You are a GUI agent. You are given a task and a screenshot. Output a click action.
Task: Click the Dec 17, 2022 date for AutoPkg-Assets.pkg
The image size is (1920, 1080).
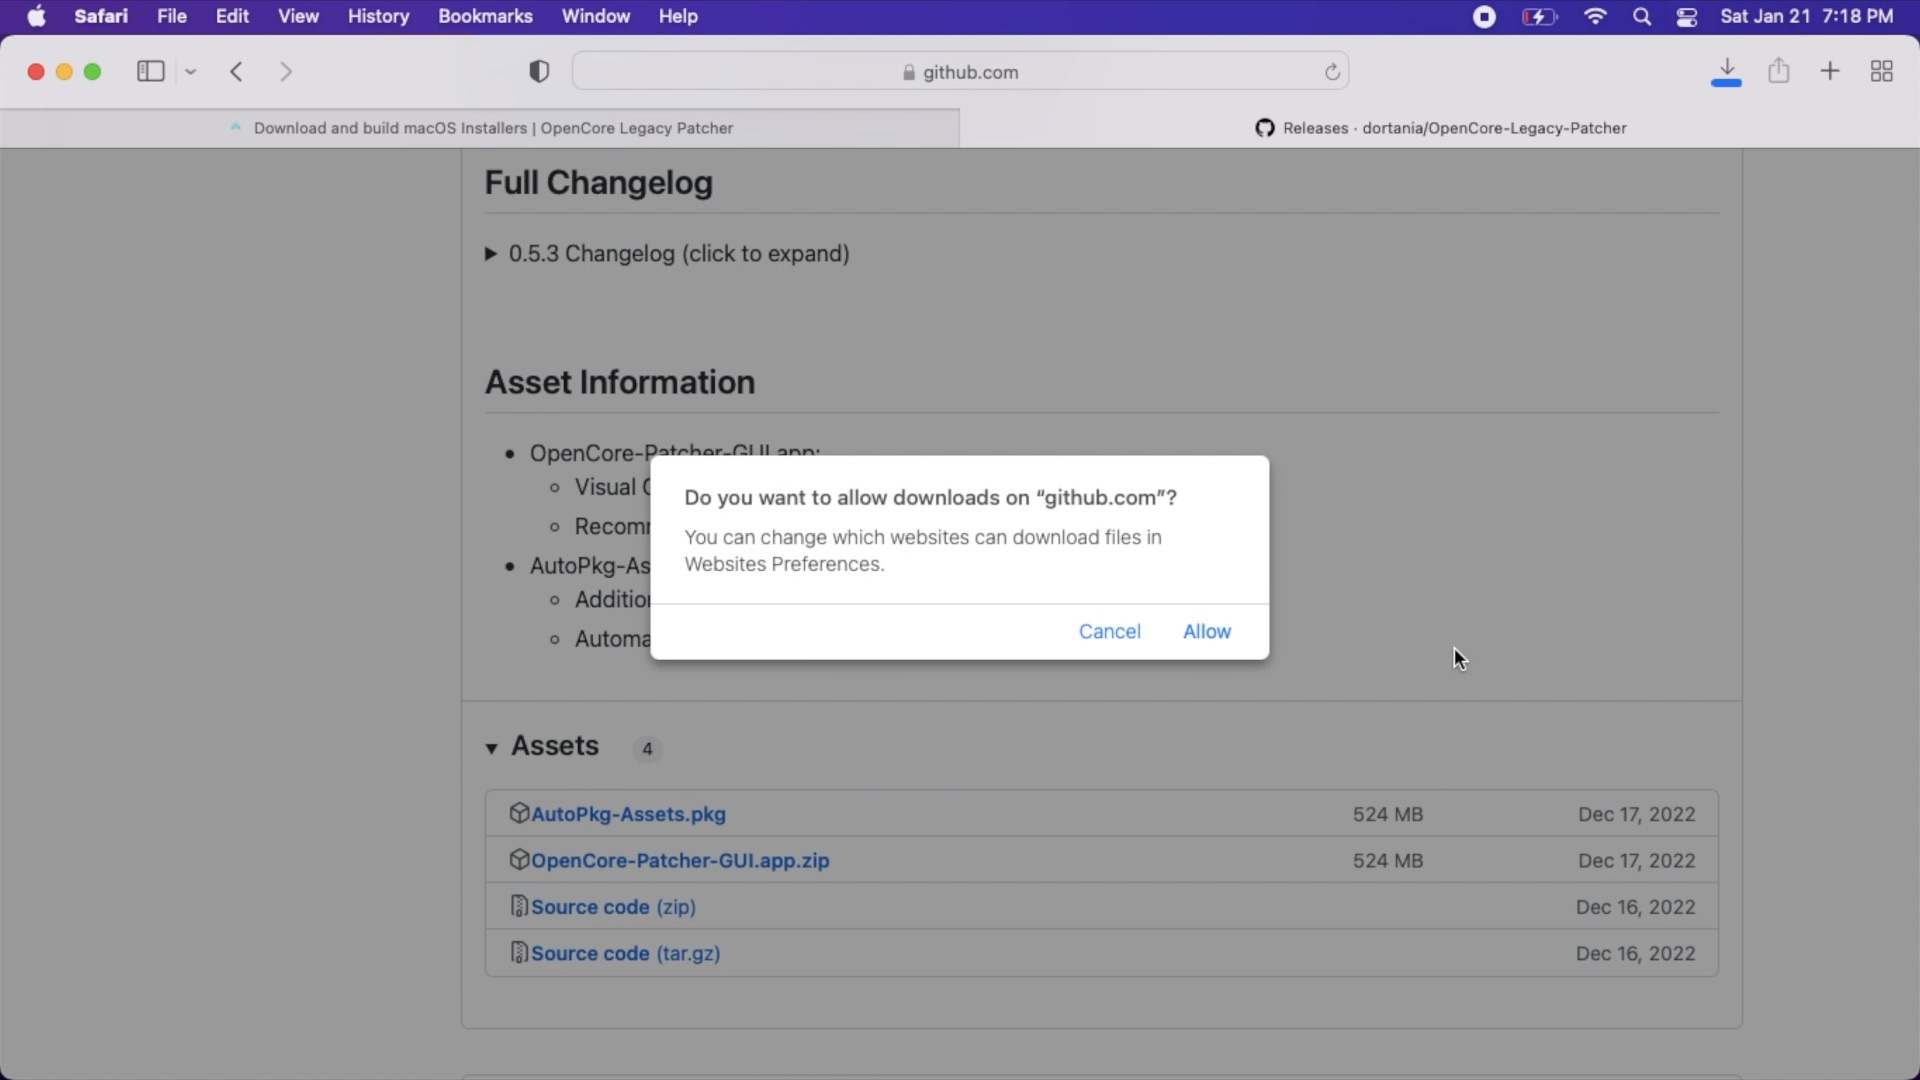coord(1636,814)
